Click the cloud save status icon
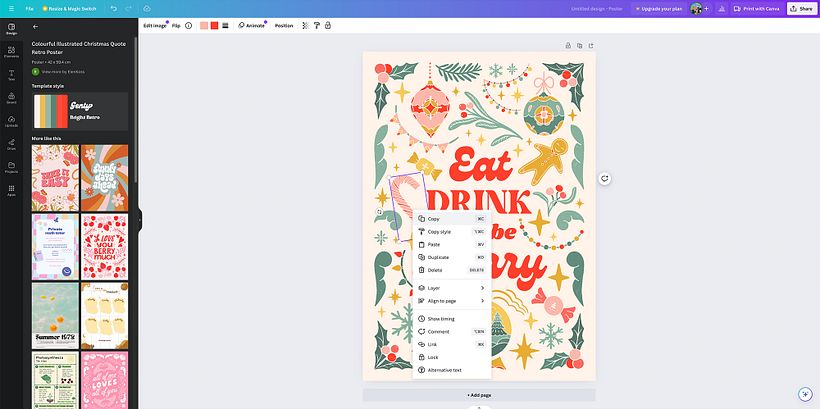The image size is (820, 409). [x=146, y=9]
